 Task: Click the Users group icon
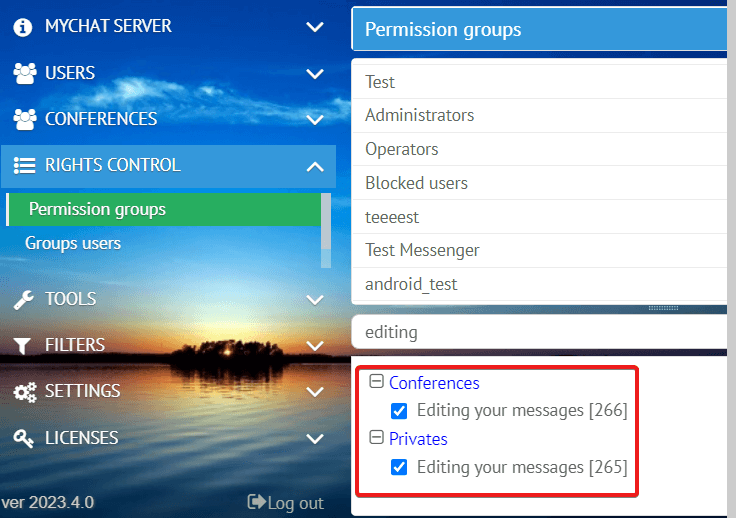24,73
